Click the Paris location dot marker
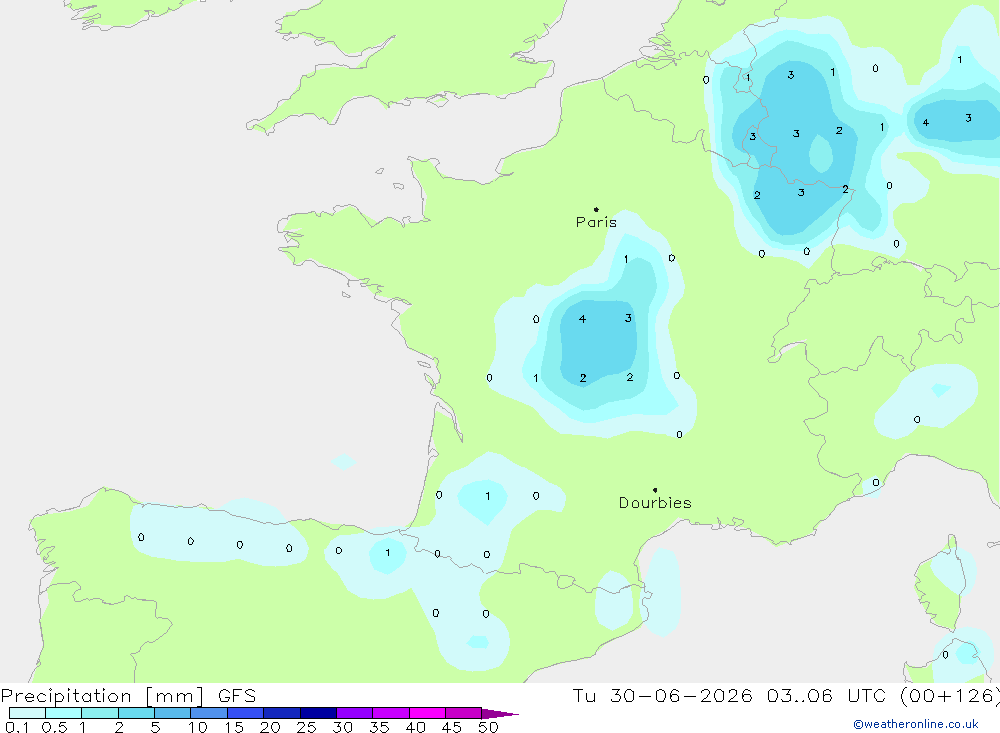1000x733 pixels. click(596, 209)
